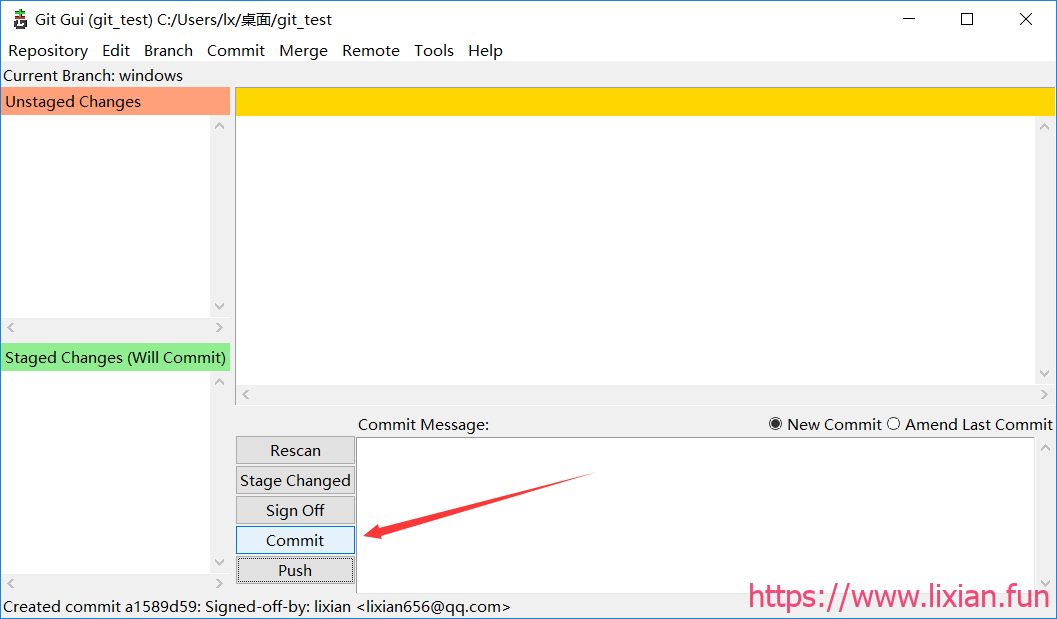This screenshot has height=619, width=1057.
Task: Open the Branch menu
Action: pos(169,51)
